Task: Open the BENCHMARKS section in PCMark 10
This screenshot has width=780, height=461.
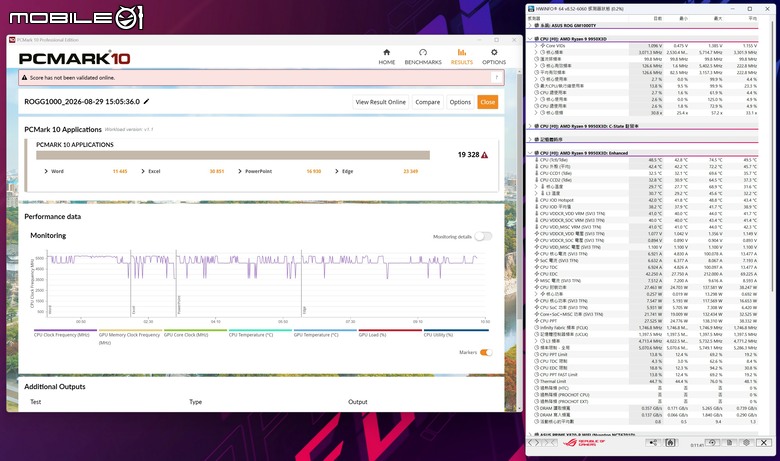Action: [x=423, y=57]
